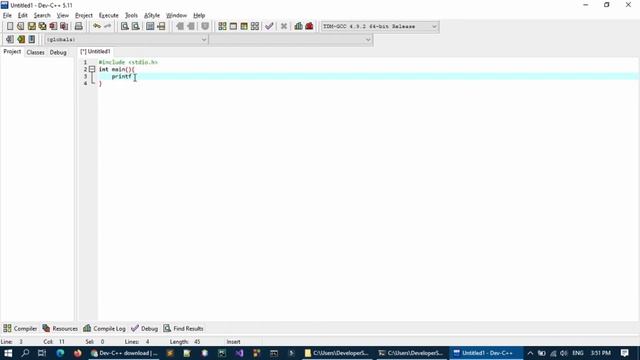Click the Profile Analysis chart icon

298,26
